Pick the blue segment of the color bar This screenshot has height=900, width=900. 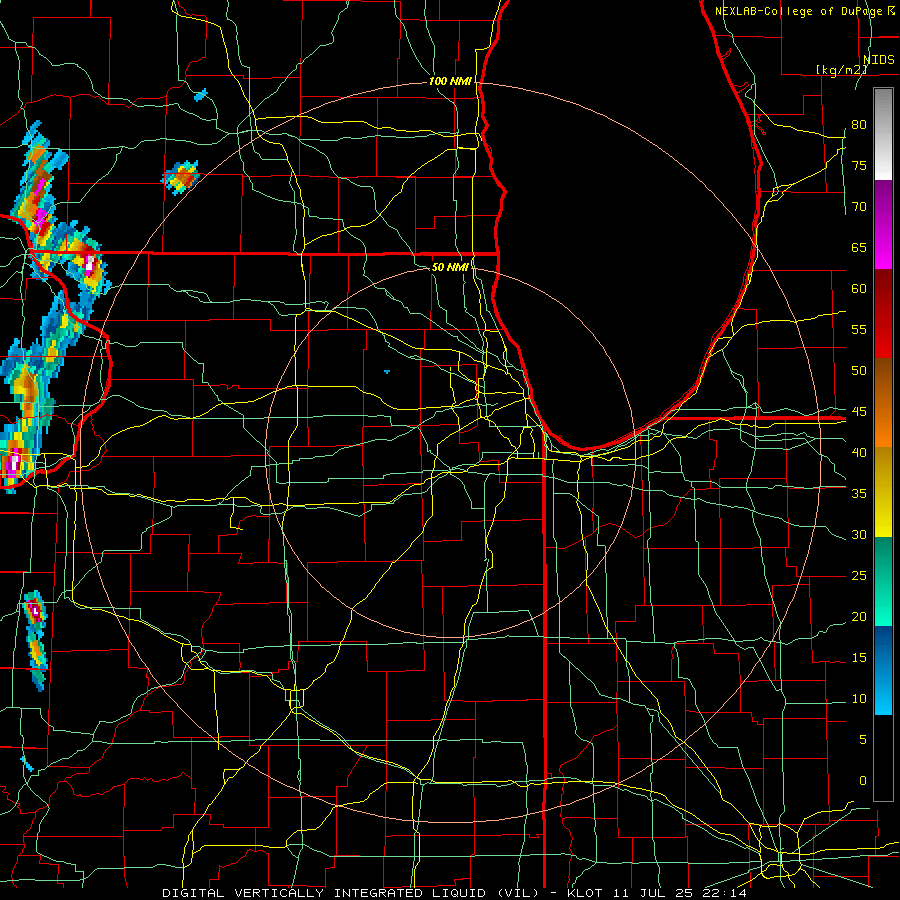pos(883,670)
